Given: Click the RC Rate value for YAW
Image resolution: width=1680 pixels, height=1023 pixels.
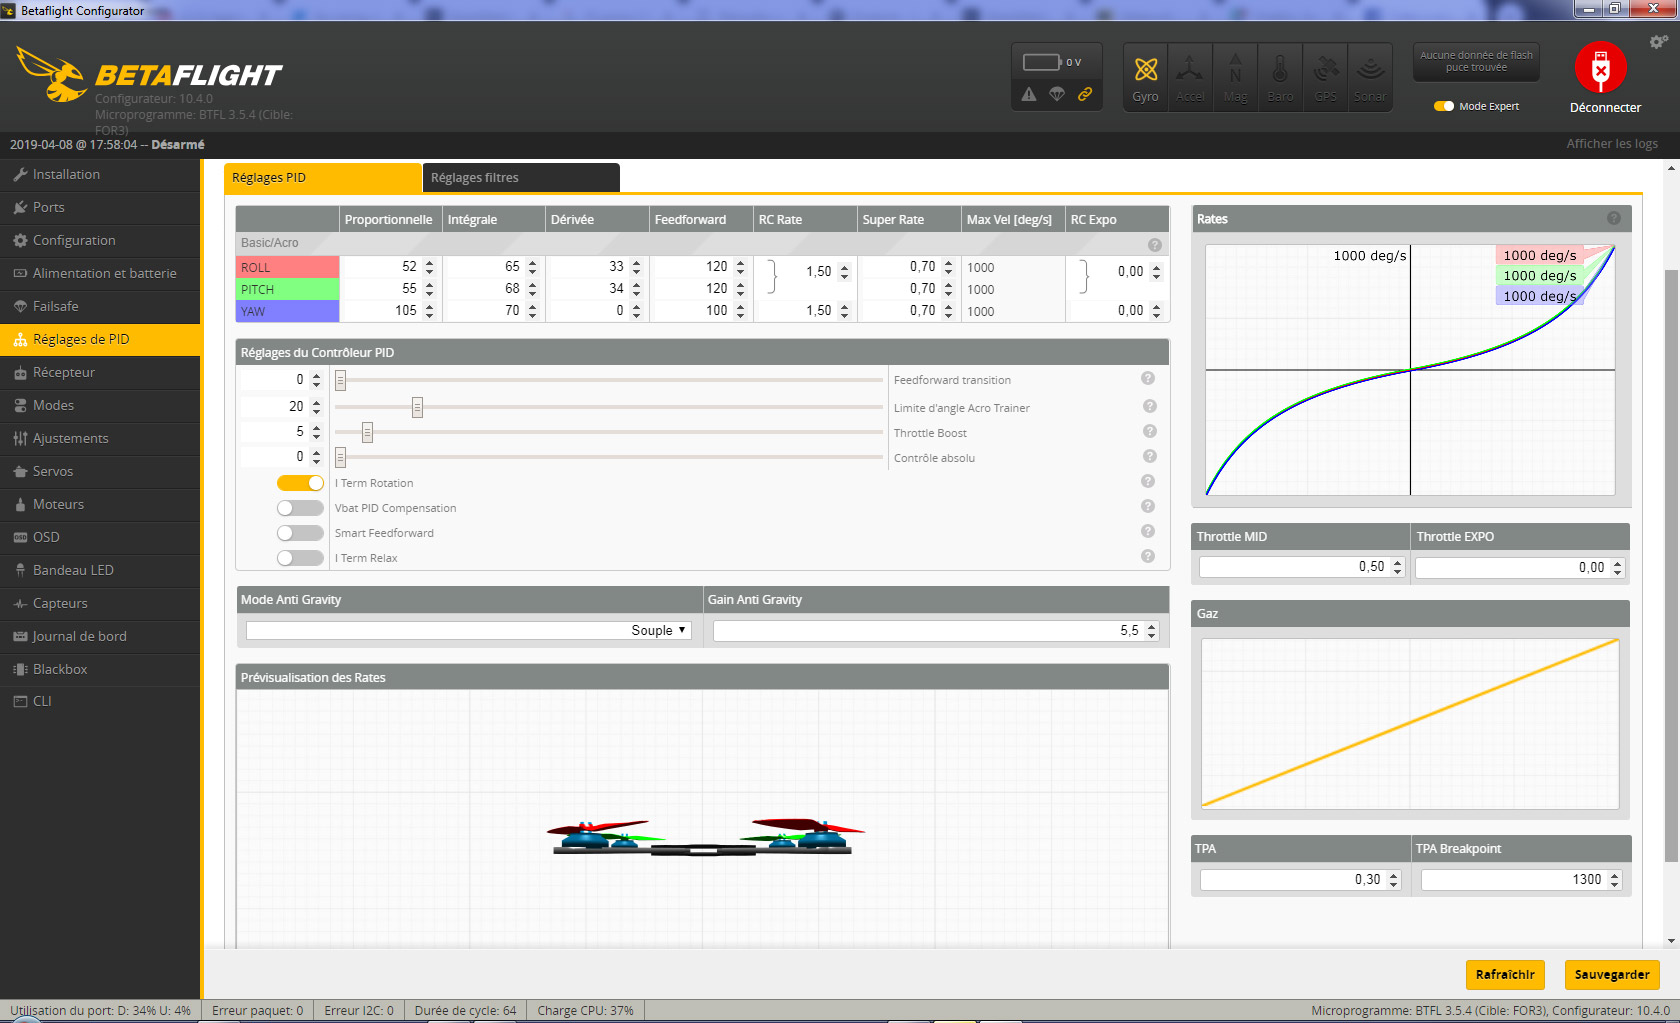Looking at the screenshot, I should click(804, 311).
